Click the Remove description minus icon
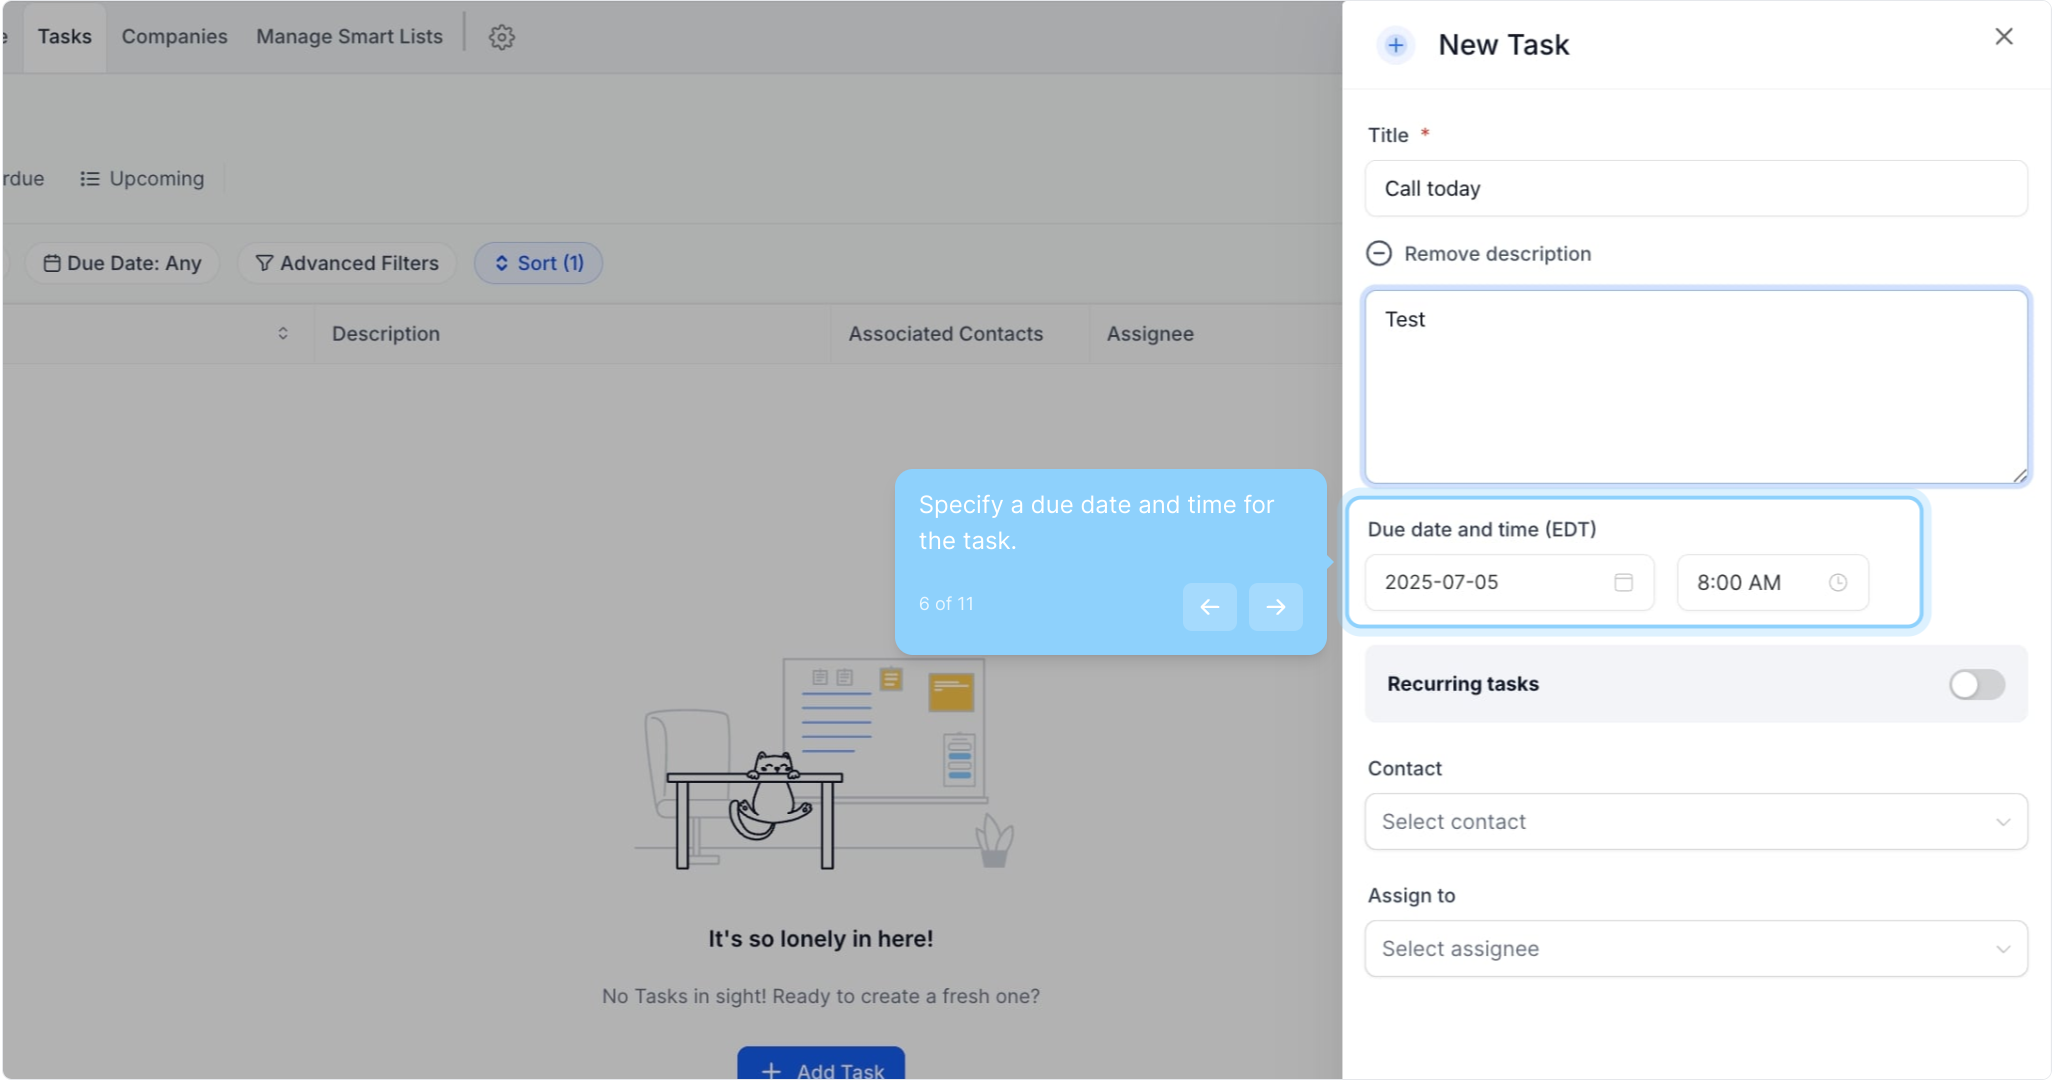The image size is (2054, 1080). [x=1379, y=253]
